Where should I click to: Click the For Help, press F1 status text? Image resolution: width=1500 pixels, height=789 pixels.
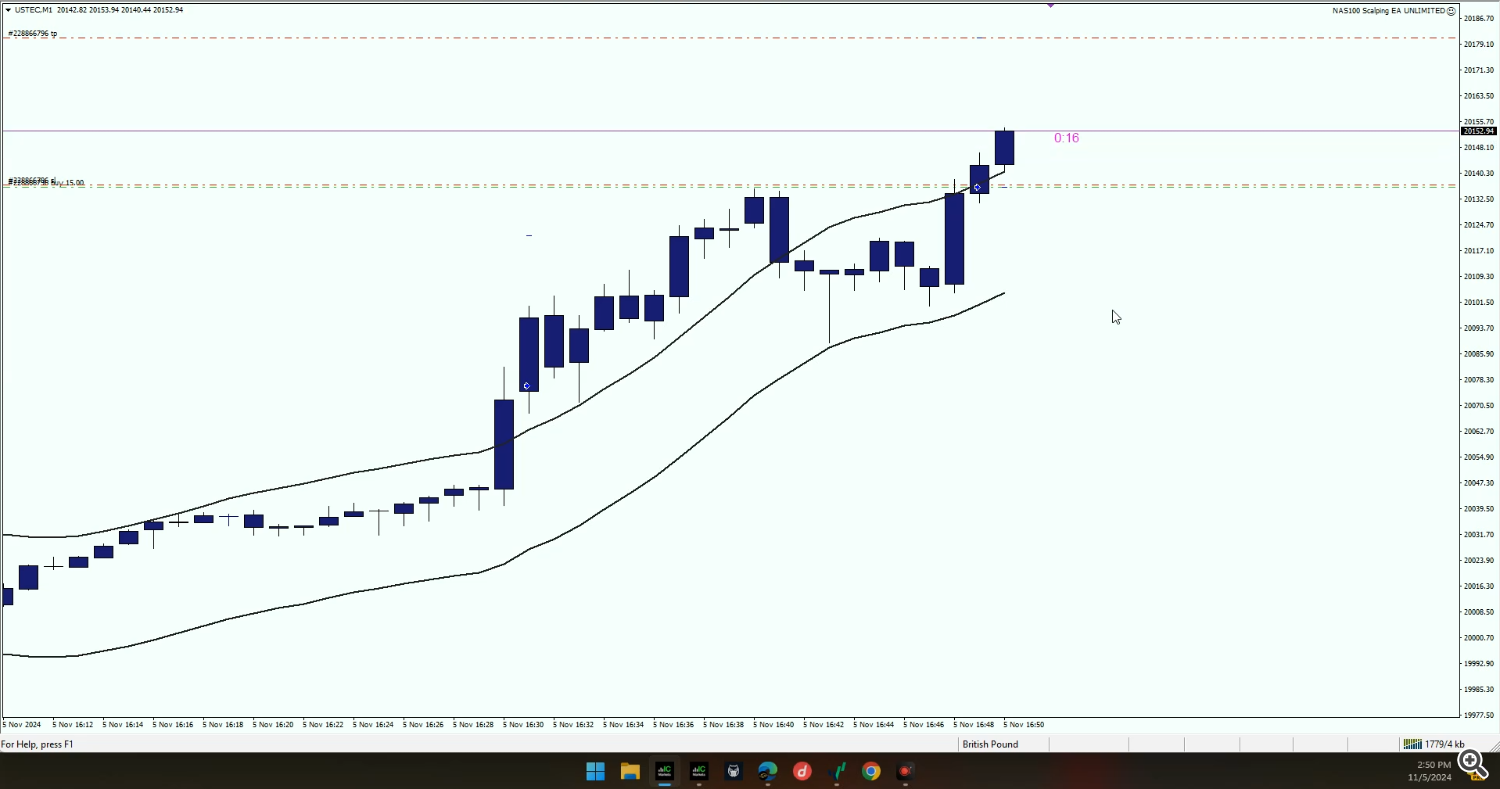37,745
